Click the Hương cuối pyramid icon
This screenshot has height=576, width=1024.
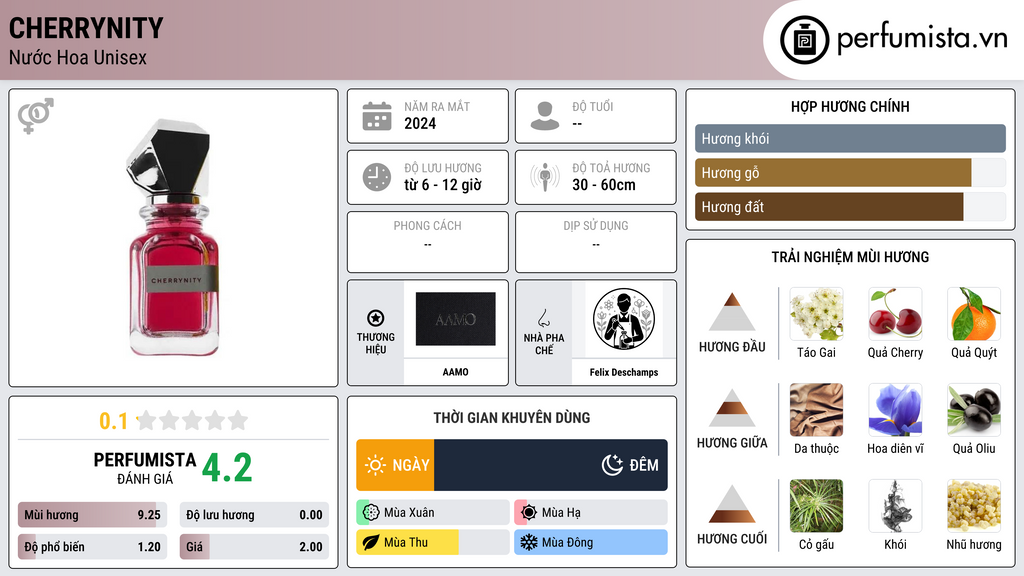click(x=732, y=504)
